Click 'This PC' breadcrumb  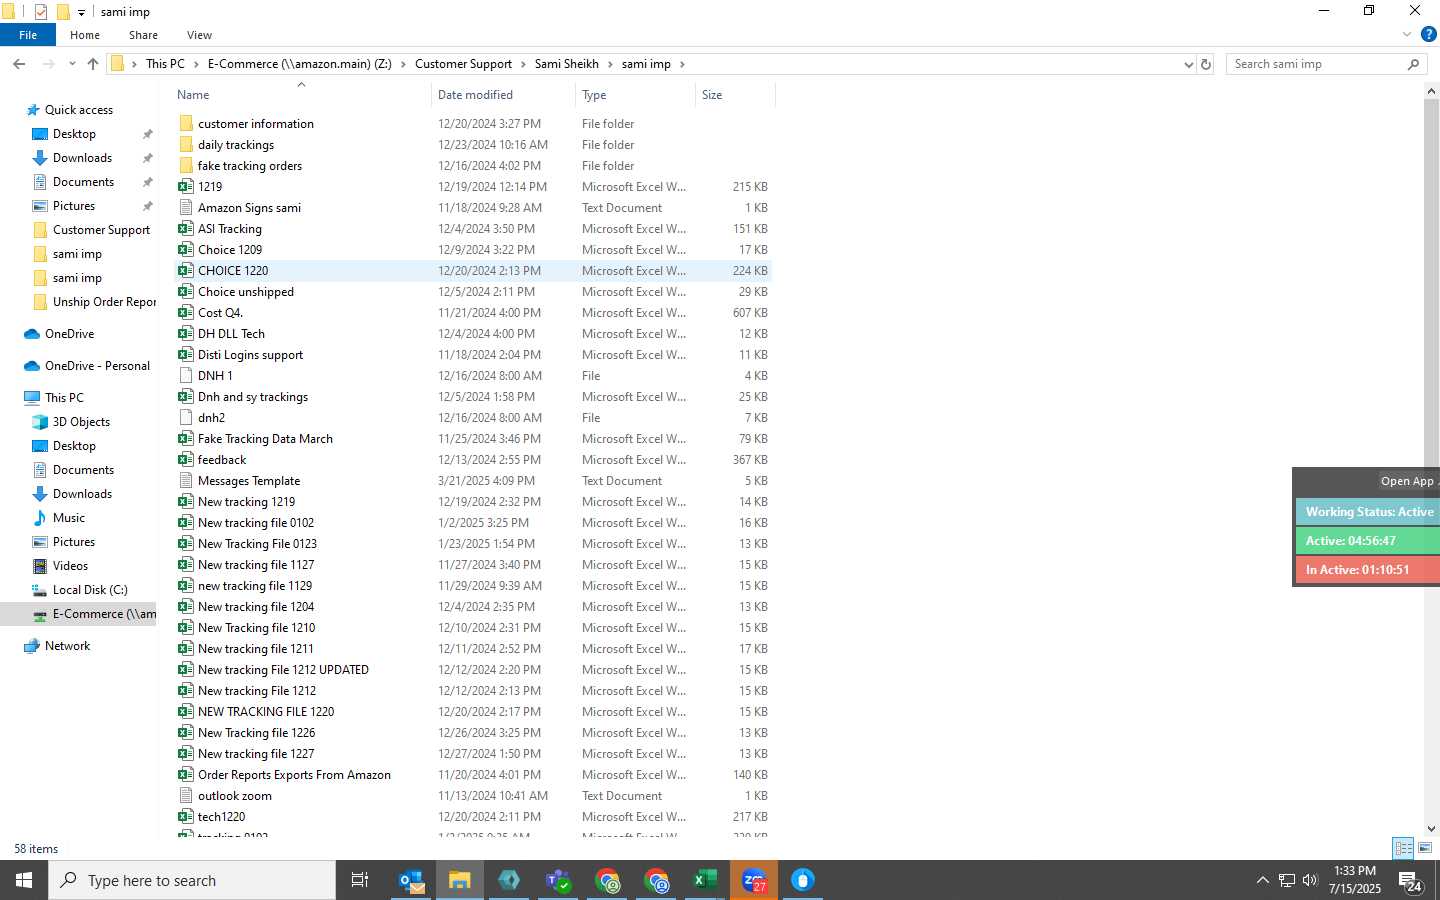(165, 64)
